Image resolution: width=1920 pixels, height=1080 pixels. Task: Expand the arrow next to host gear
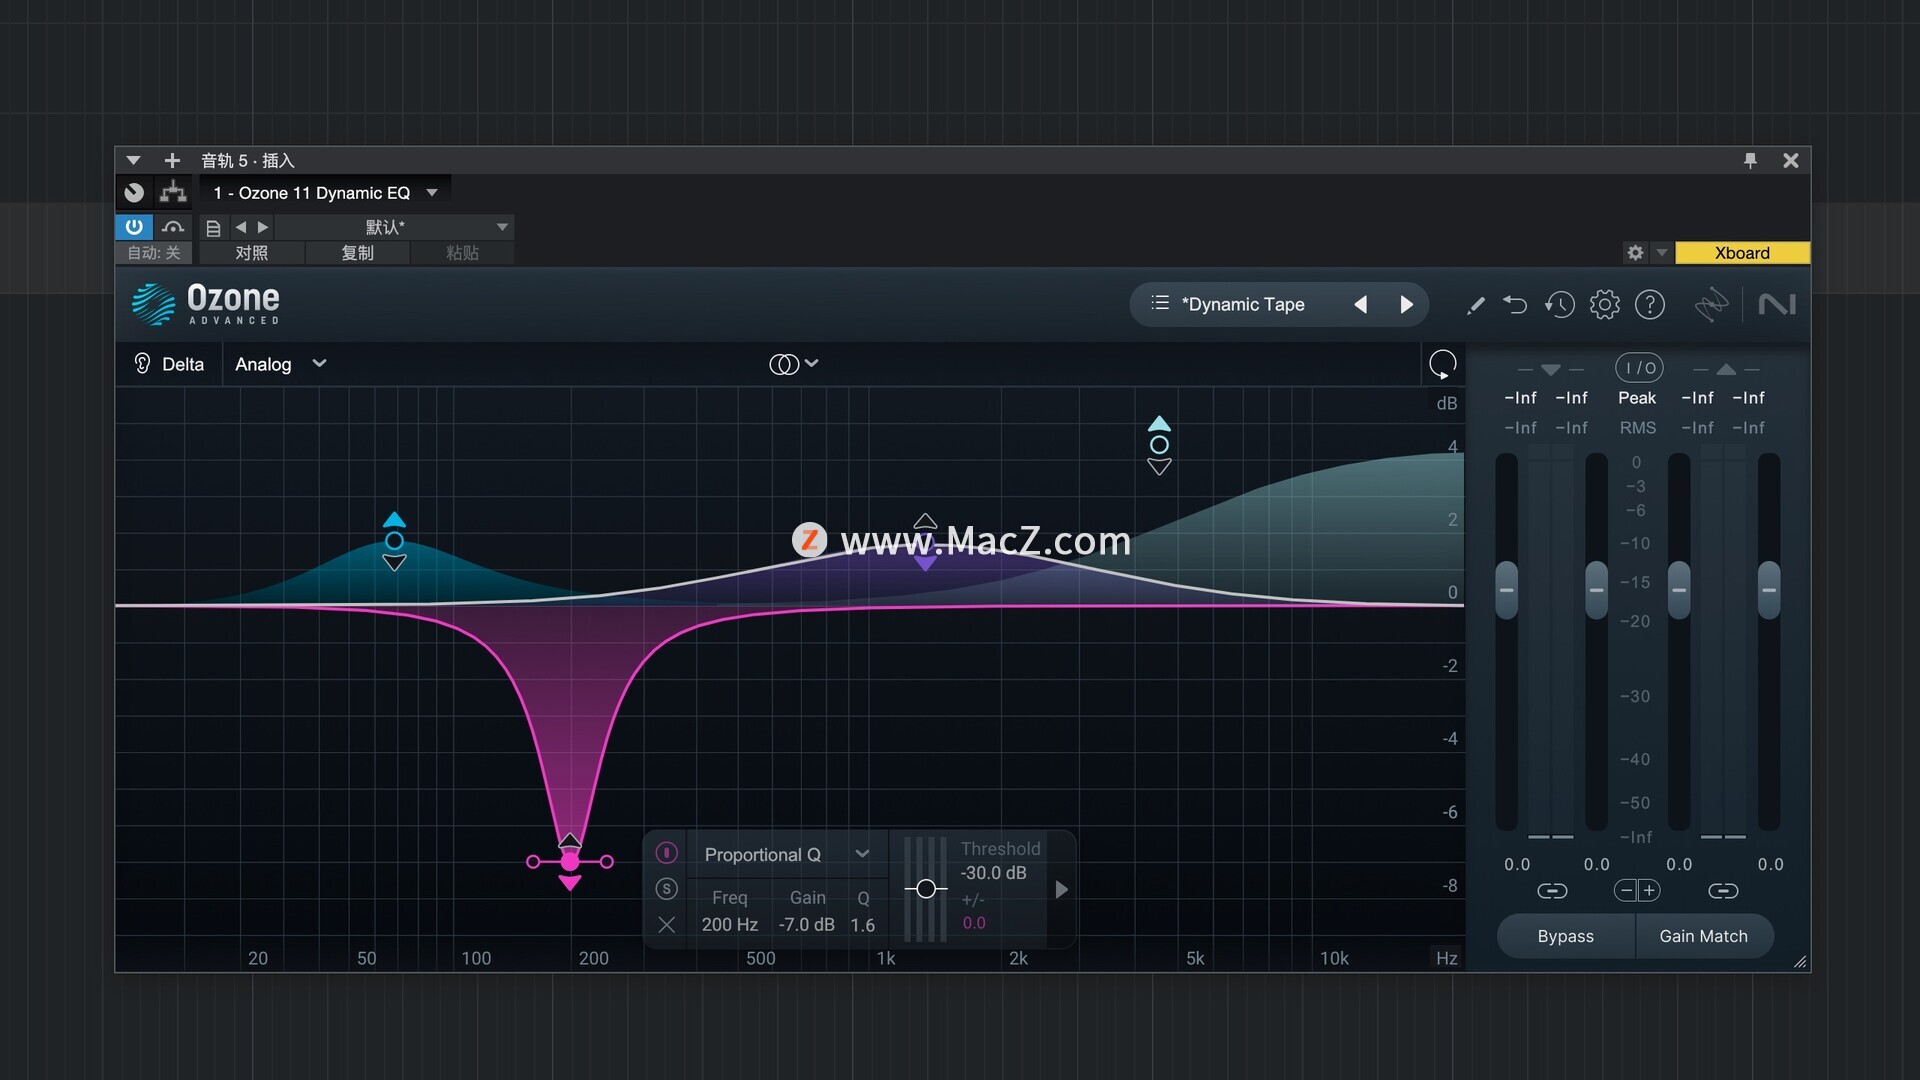coord(1661,253)
